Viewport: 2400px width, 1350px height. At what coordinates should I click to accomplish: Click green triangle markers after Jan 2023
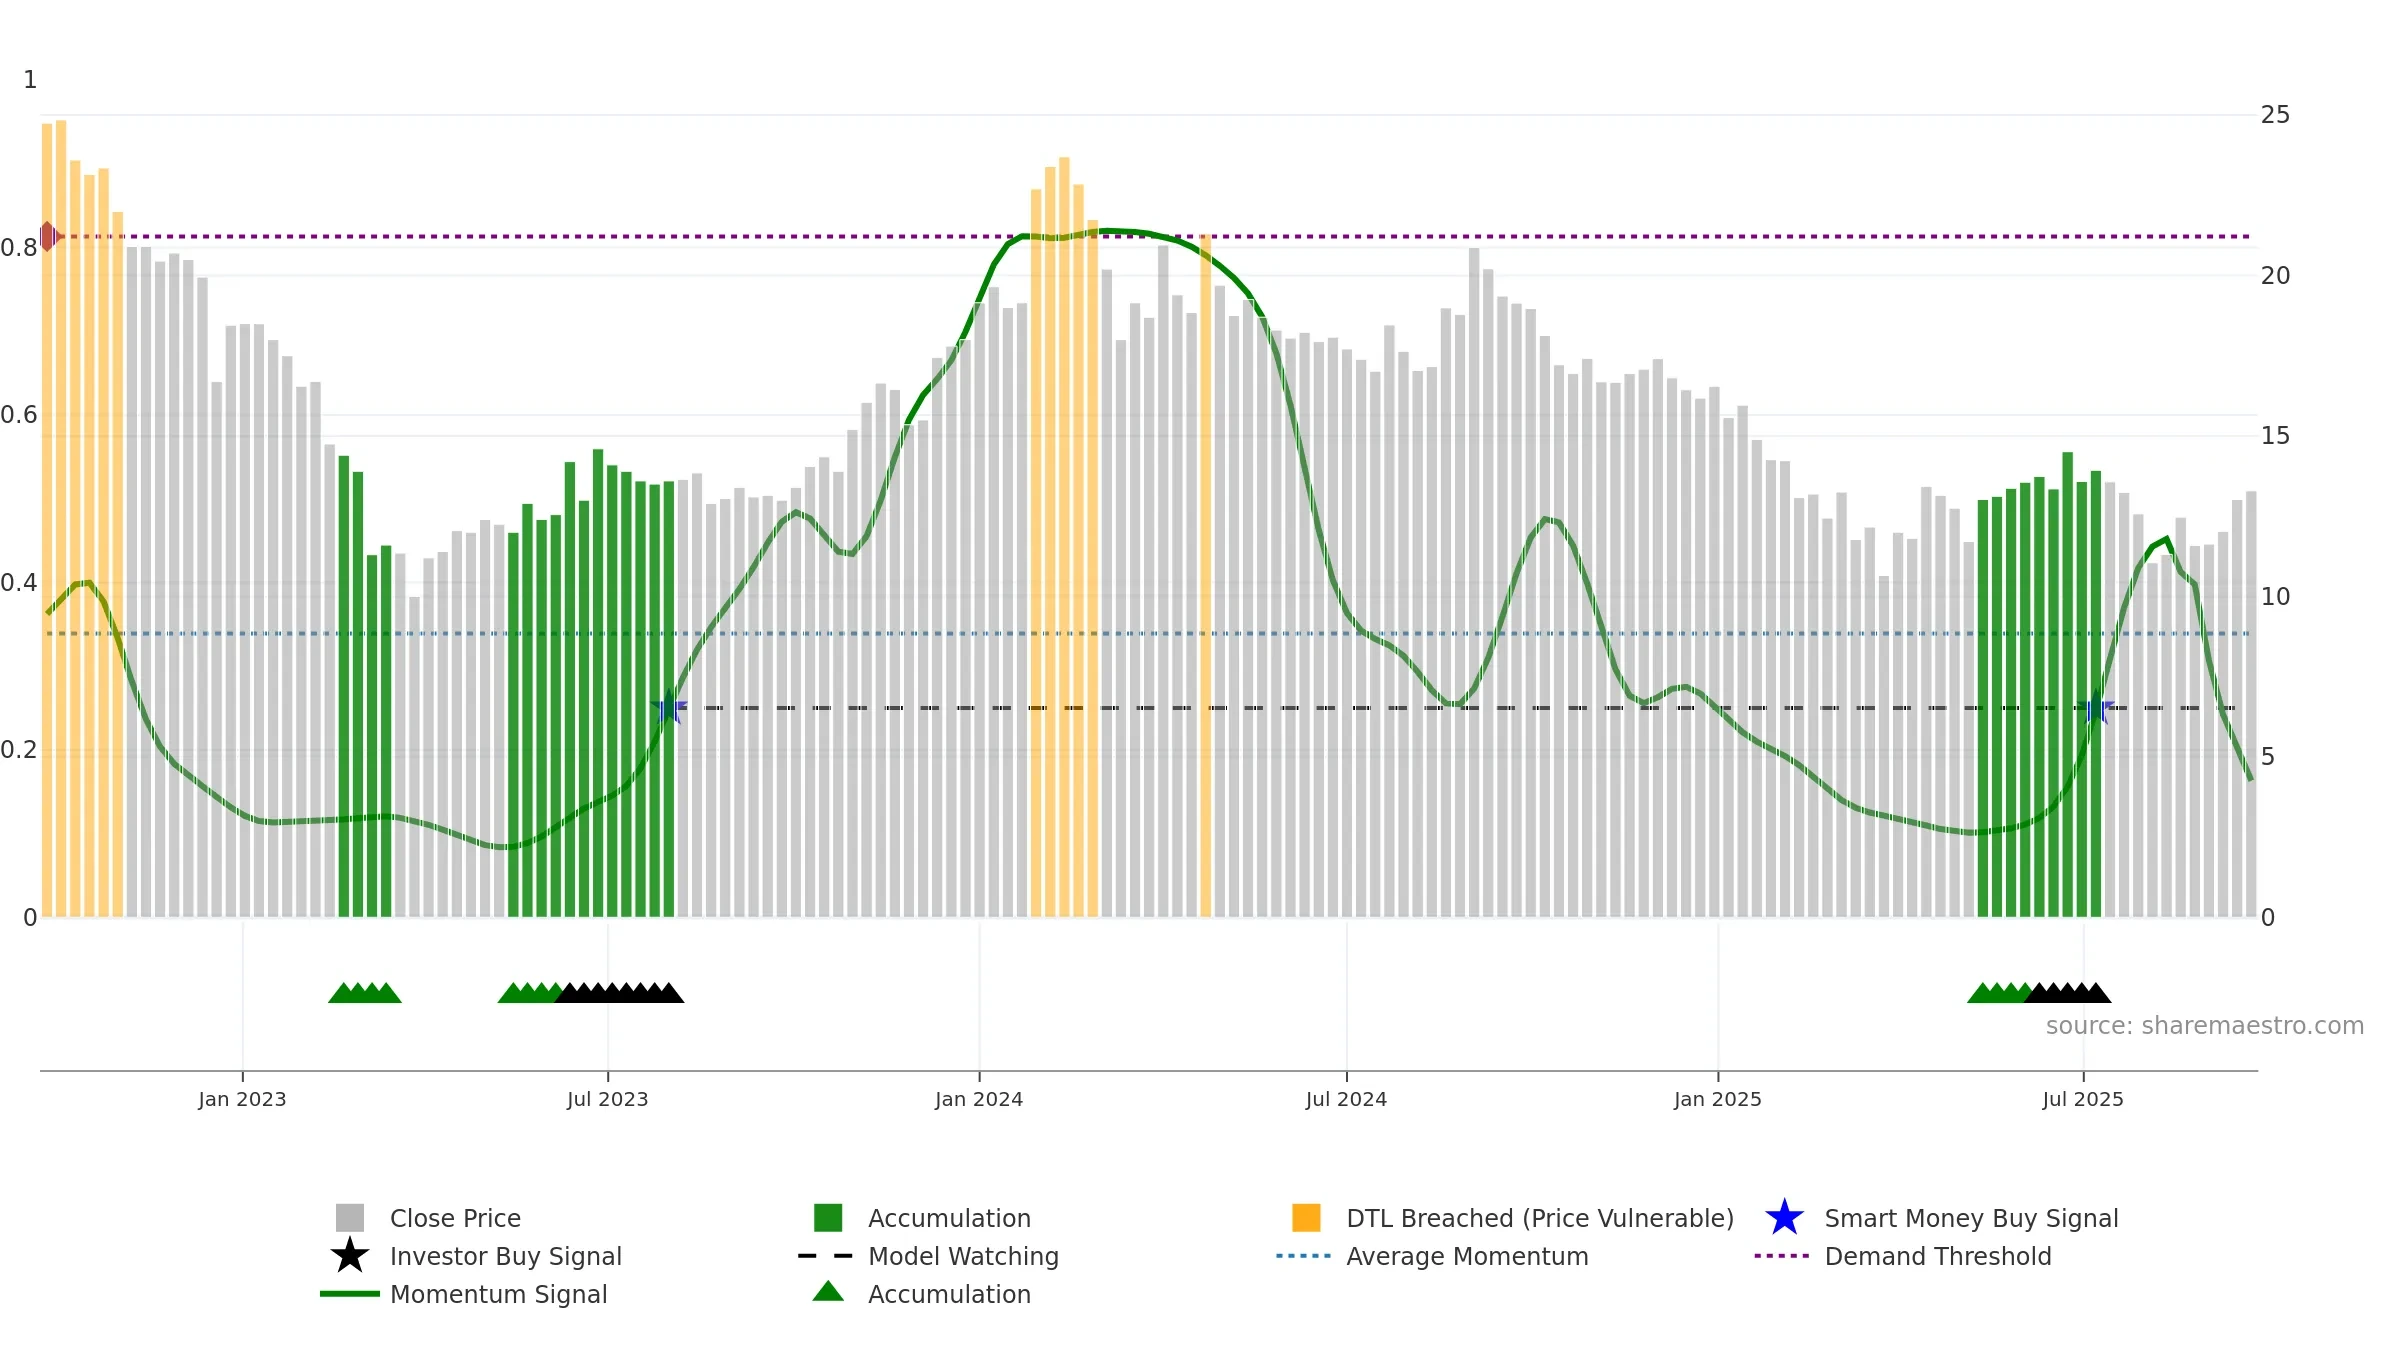[x=365, y=993]
